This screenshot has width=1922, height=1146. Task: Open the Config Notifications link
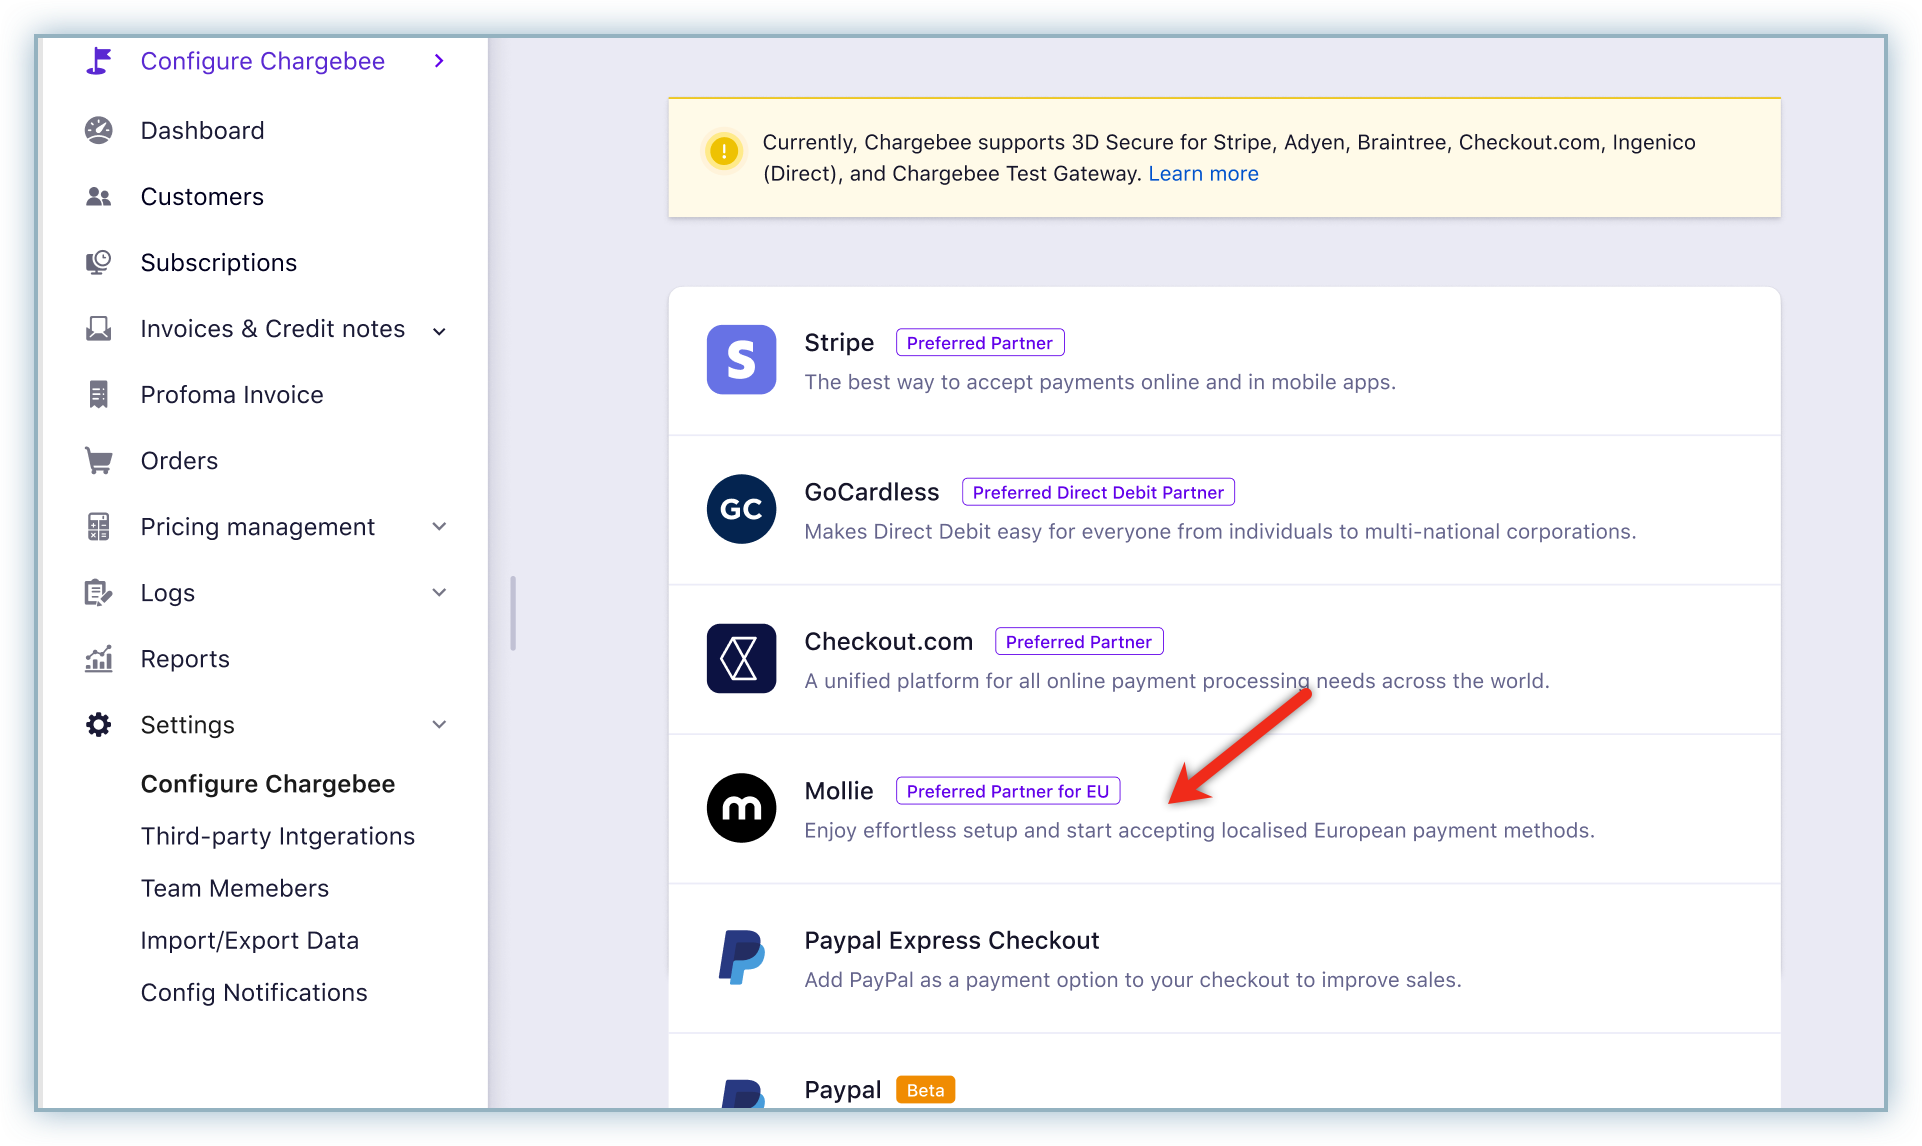pos(253,992)
